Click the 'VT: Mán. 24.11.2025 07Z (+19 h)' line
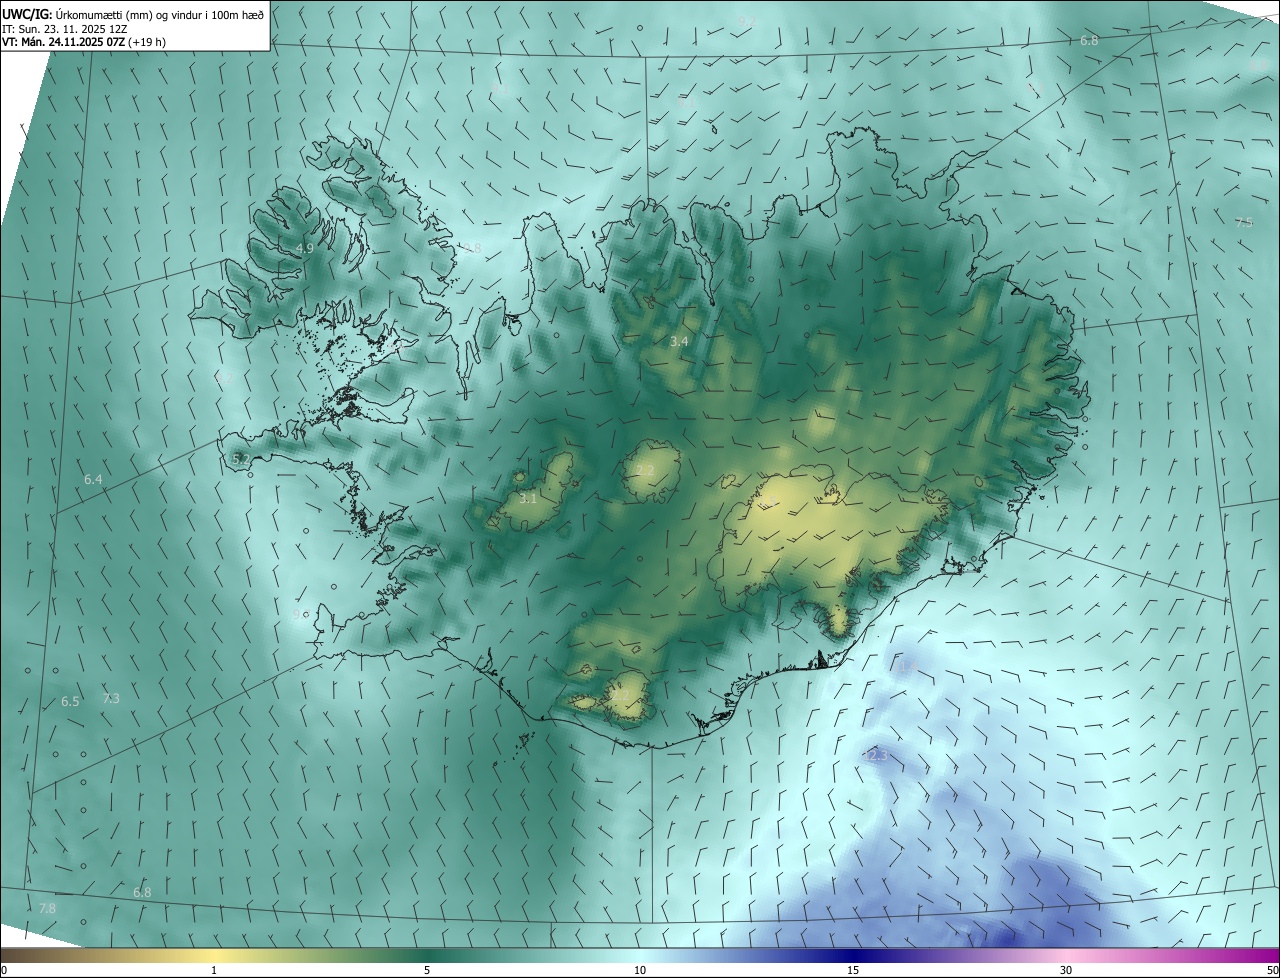 [84, 43]
